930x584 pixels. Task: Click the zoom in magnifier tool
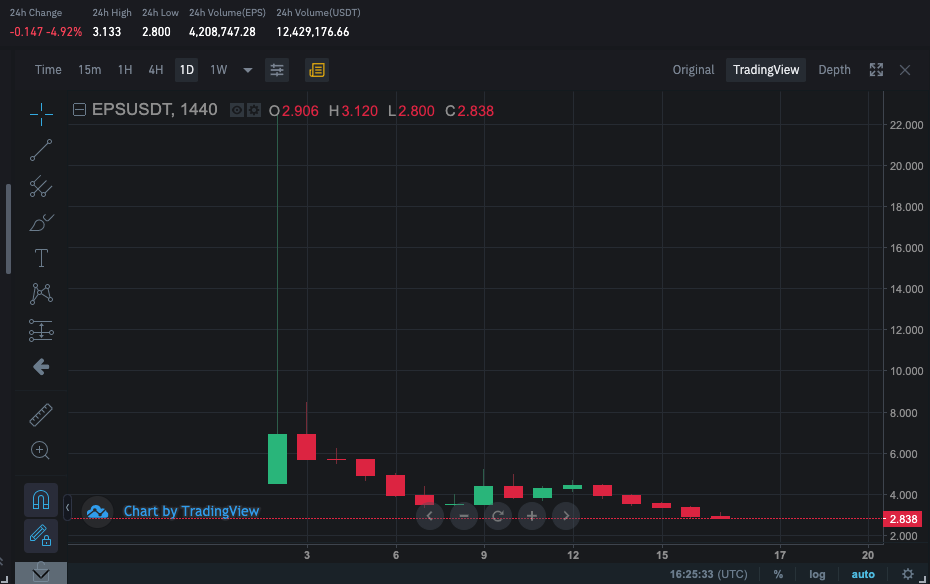tap(40, 451)
